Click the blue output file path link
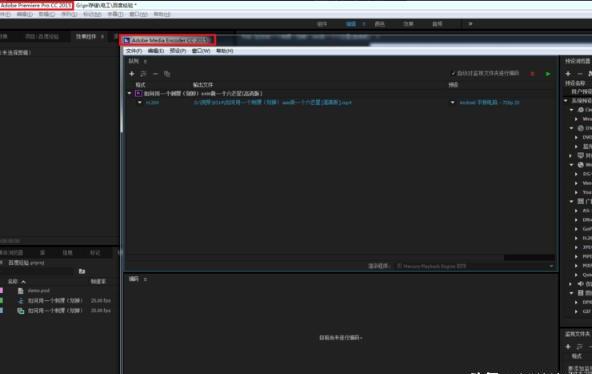This screenshot has width=592, height=374. point(272,102)
